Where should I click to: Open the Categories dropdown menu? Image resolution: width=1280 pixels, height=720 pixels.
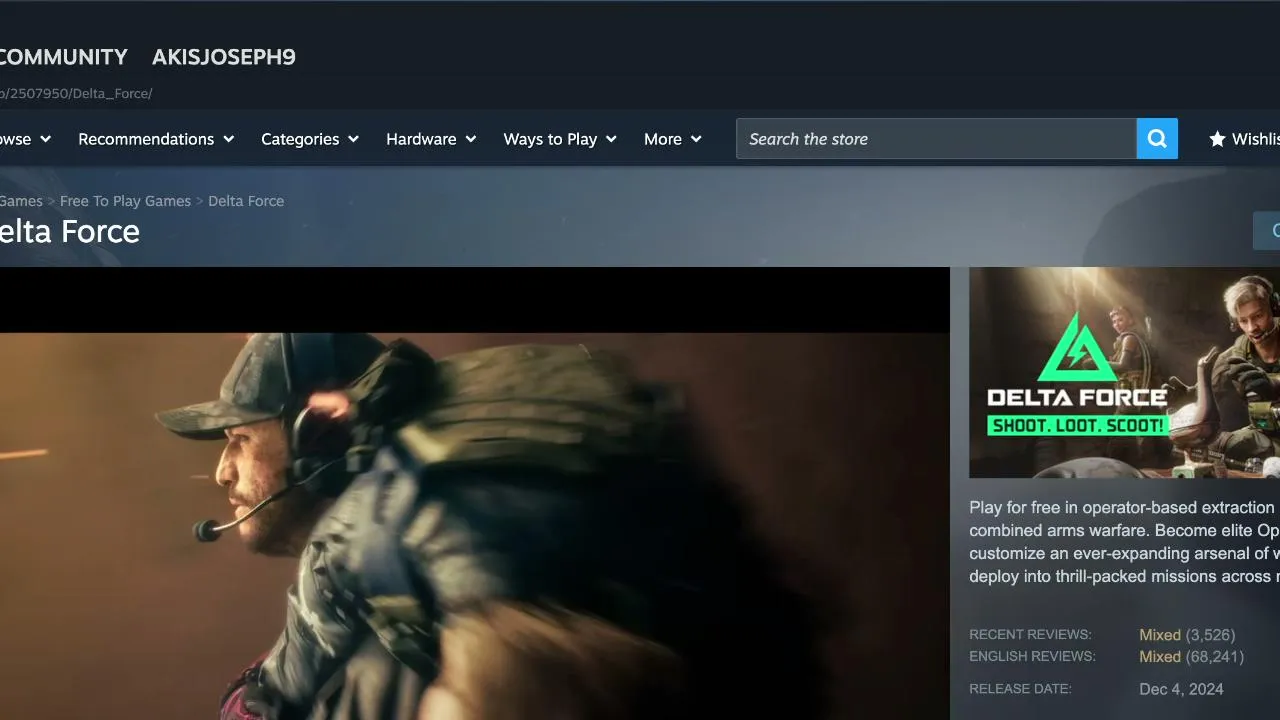point(310,139)
